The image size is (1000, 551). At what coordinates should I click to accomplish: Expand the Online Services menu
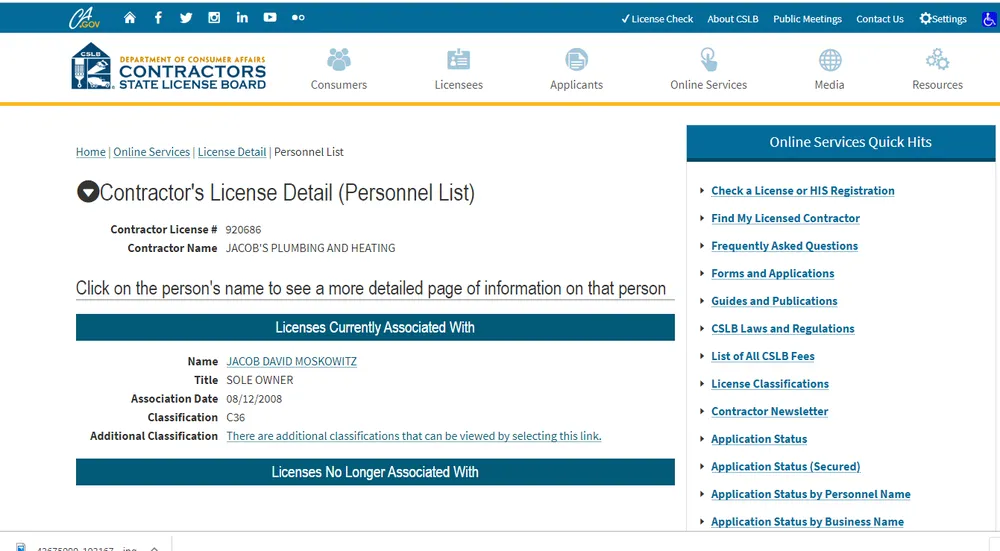(708, 69)
